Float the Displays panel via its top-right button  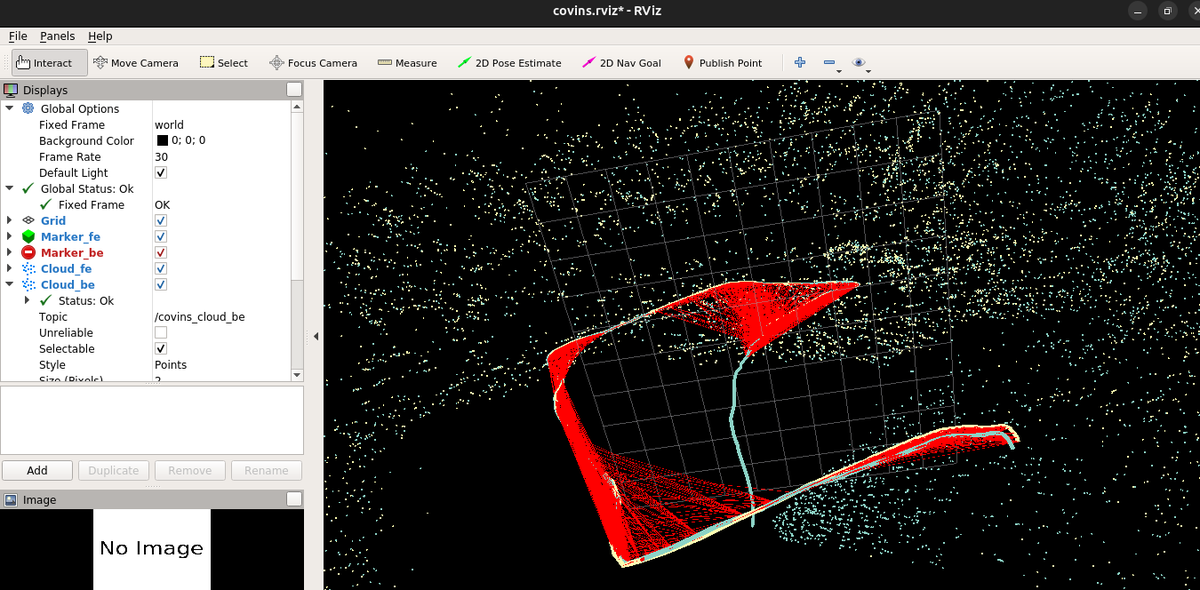pyautogui.click(x=294, y=90)
